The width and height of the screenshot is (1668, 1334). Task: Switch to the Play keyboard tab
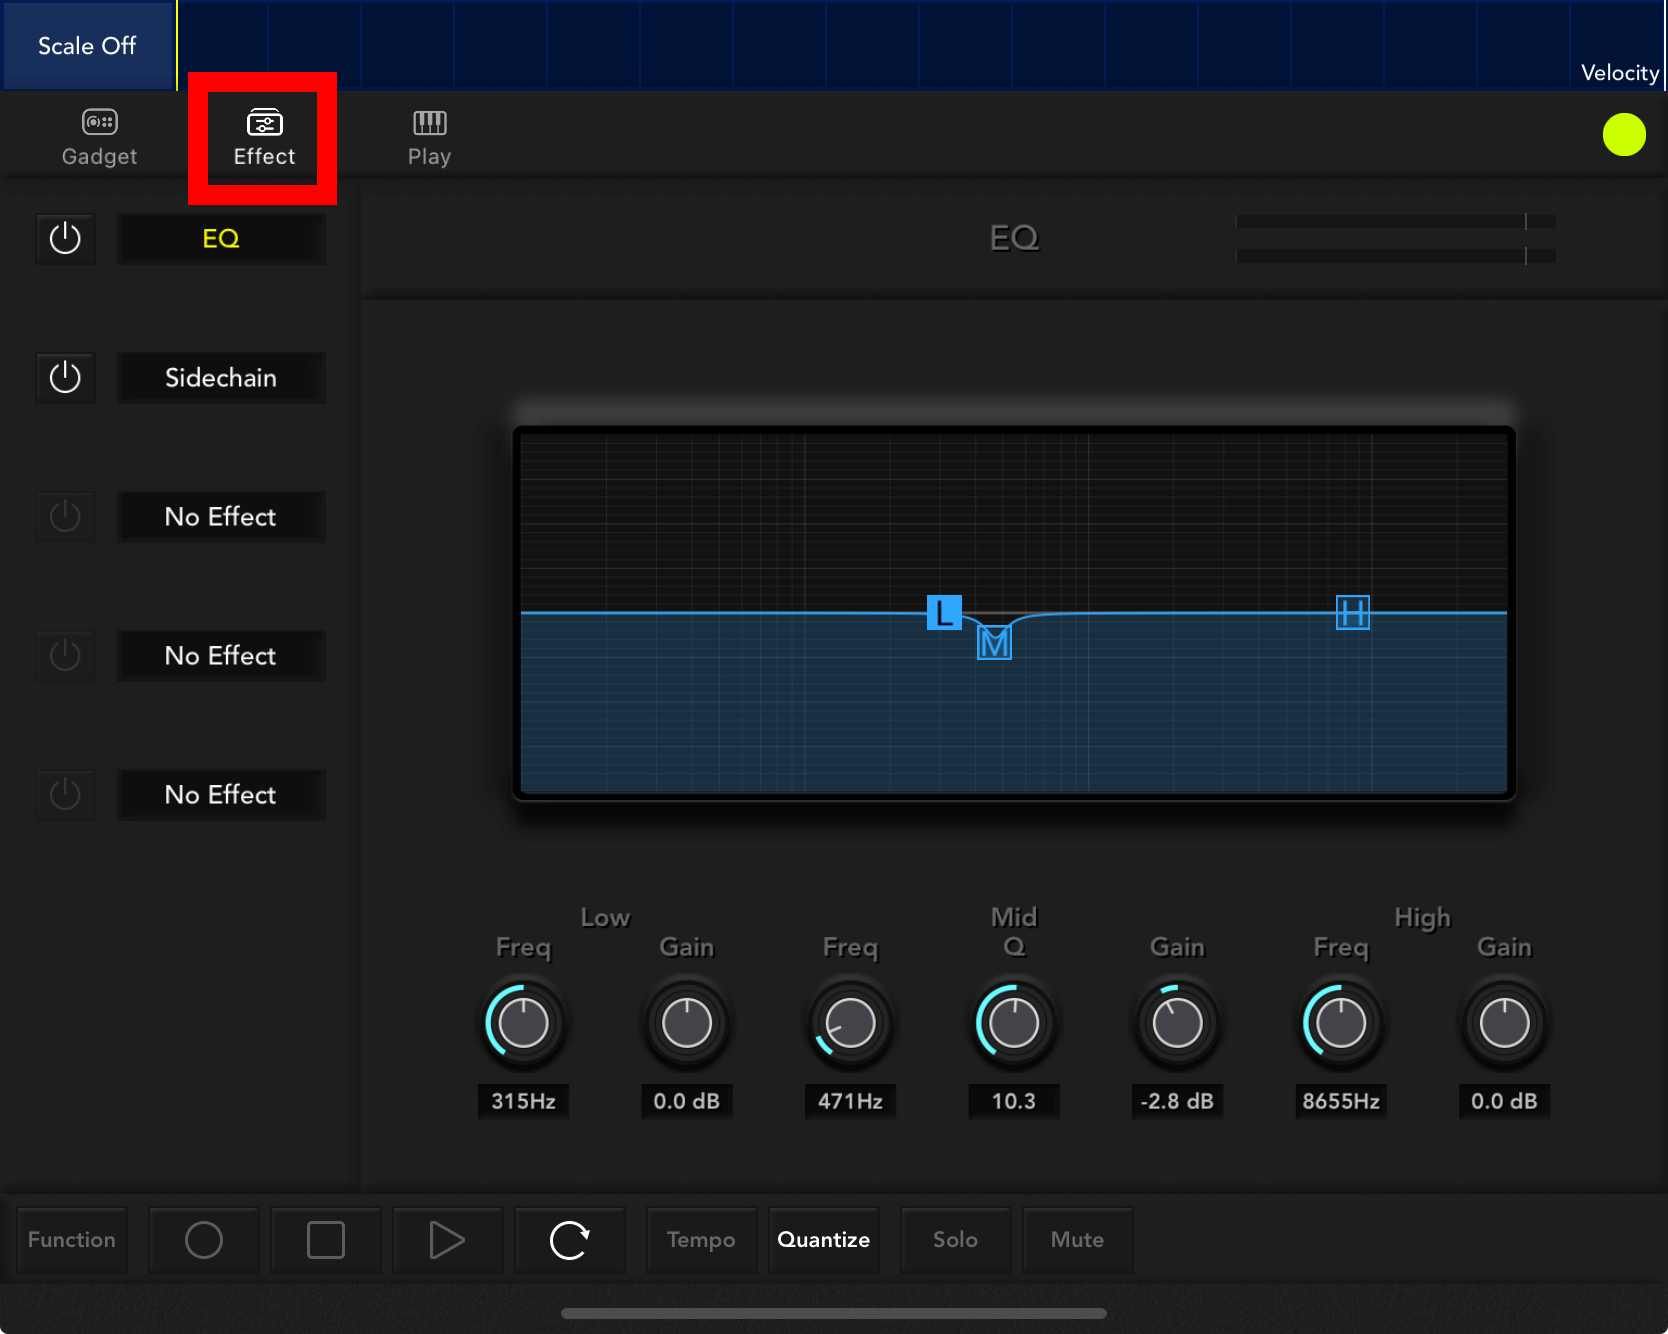[429, 138]
